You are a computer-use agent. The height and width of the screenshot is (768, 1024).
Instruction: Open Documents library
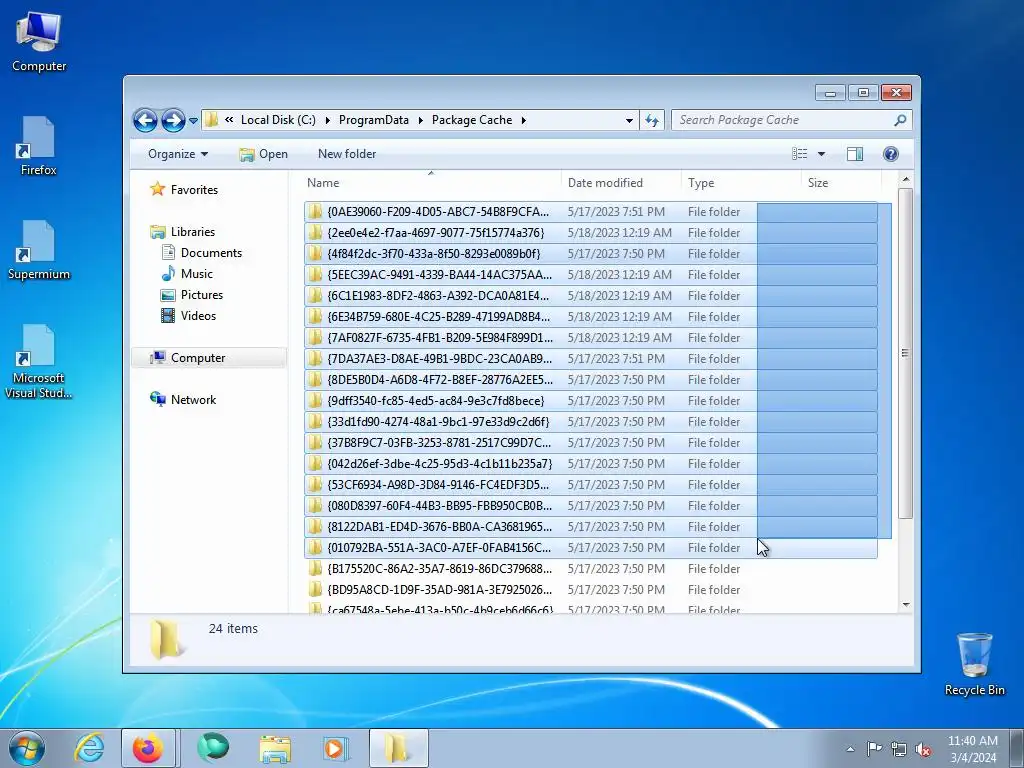click(x=211, y=253)
